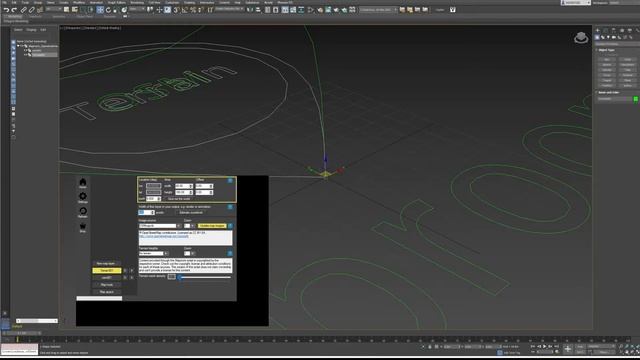
Task: Toggle the Snaps tool on the toolbar
Action: (176, 9)
